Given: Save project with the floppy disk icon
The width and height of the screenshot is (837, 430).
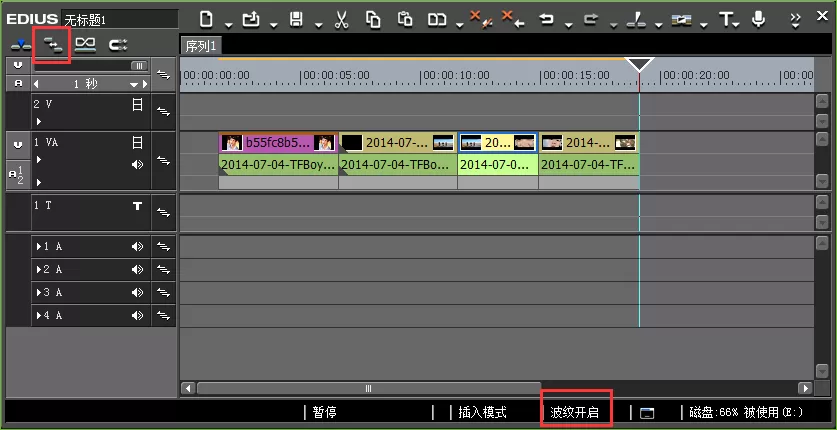Looking at the screenshot, I should pos(296,20).
